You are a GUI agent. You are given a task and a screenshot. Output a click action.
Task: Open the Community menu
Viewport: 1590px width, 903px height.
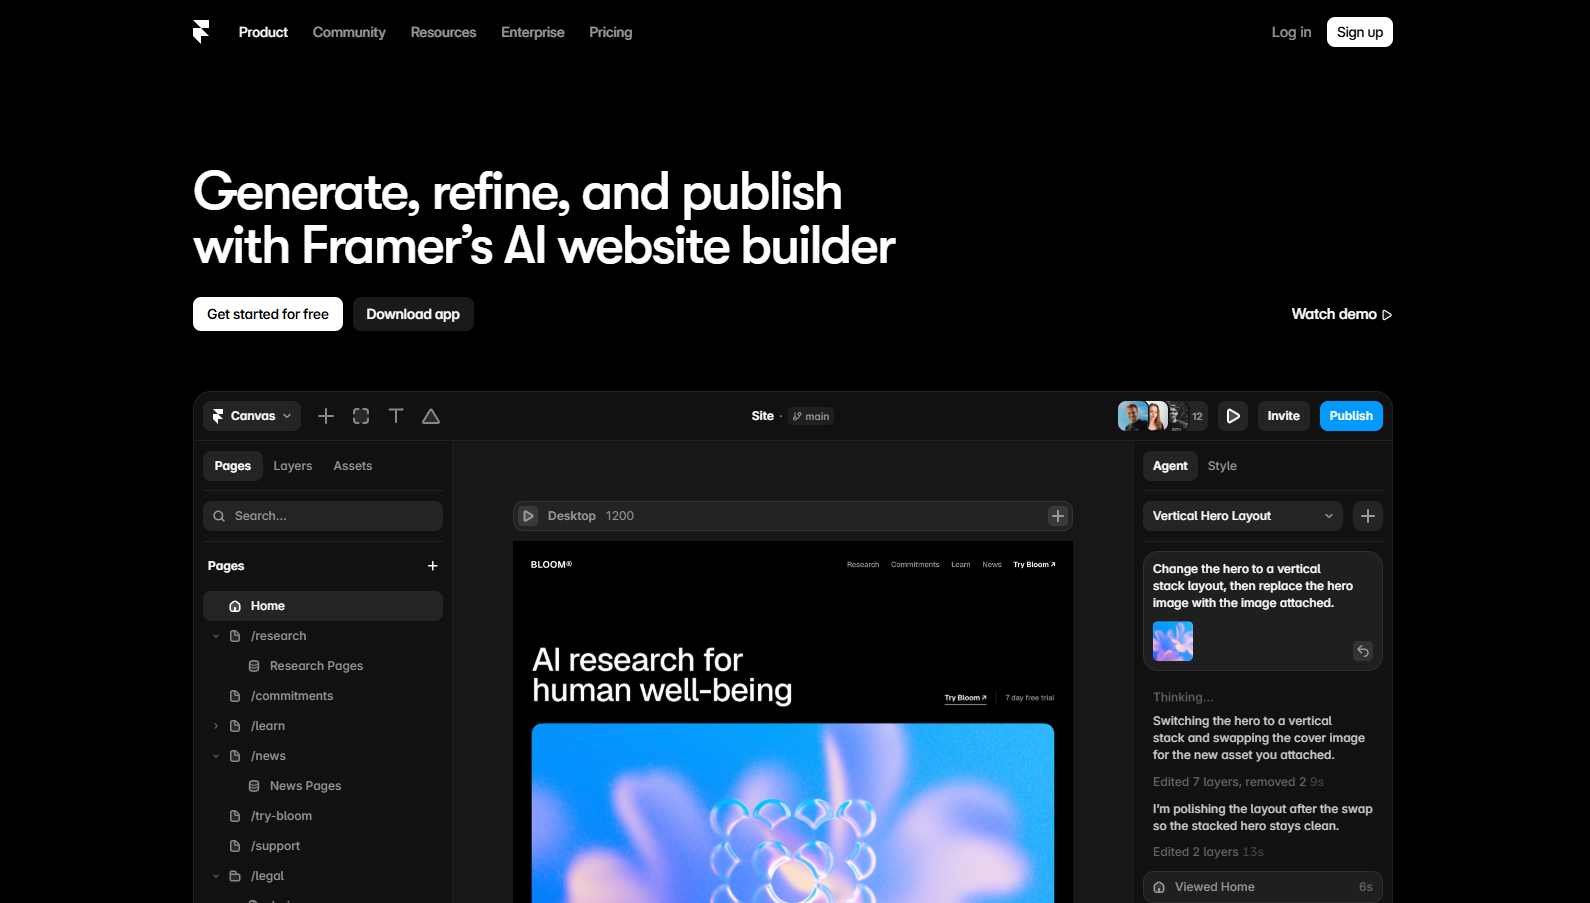[349, 32]
